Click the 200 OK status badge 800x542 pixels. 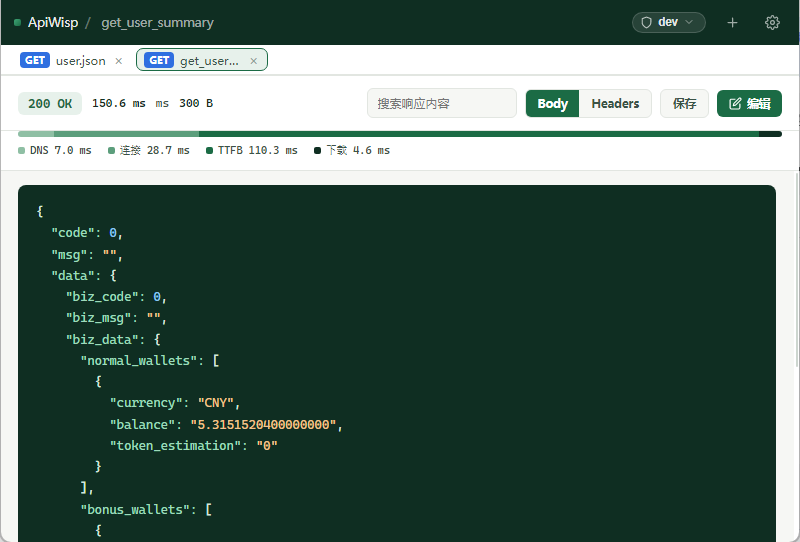click(x=50, y=104)
